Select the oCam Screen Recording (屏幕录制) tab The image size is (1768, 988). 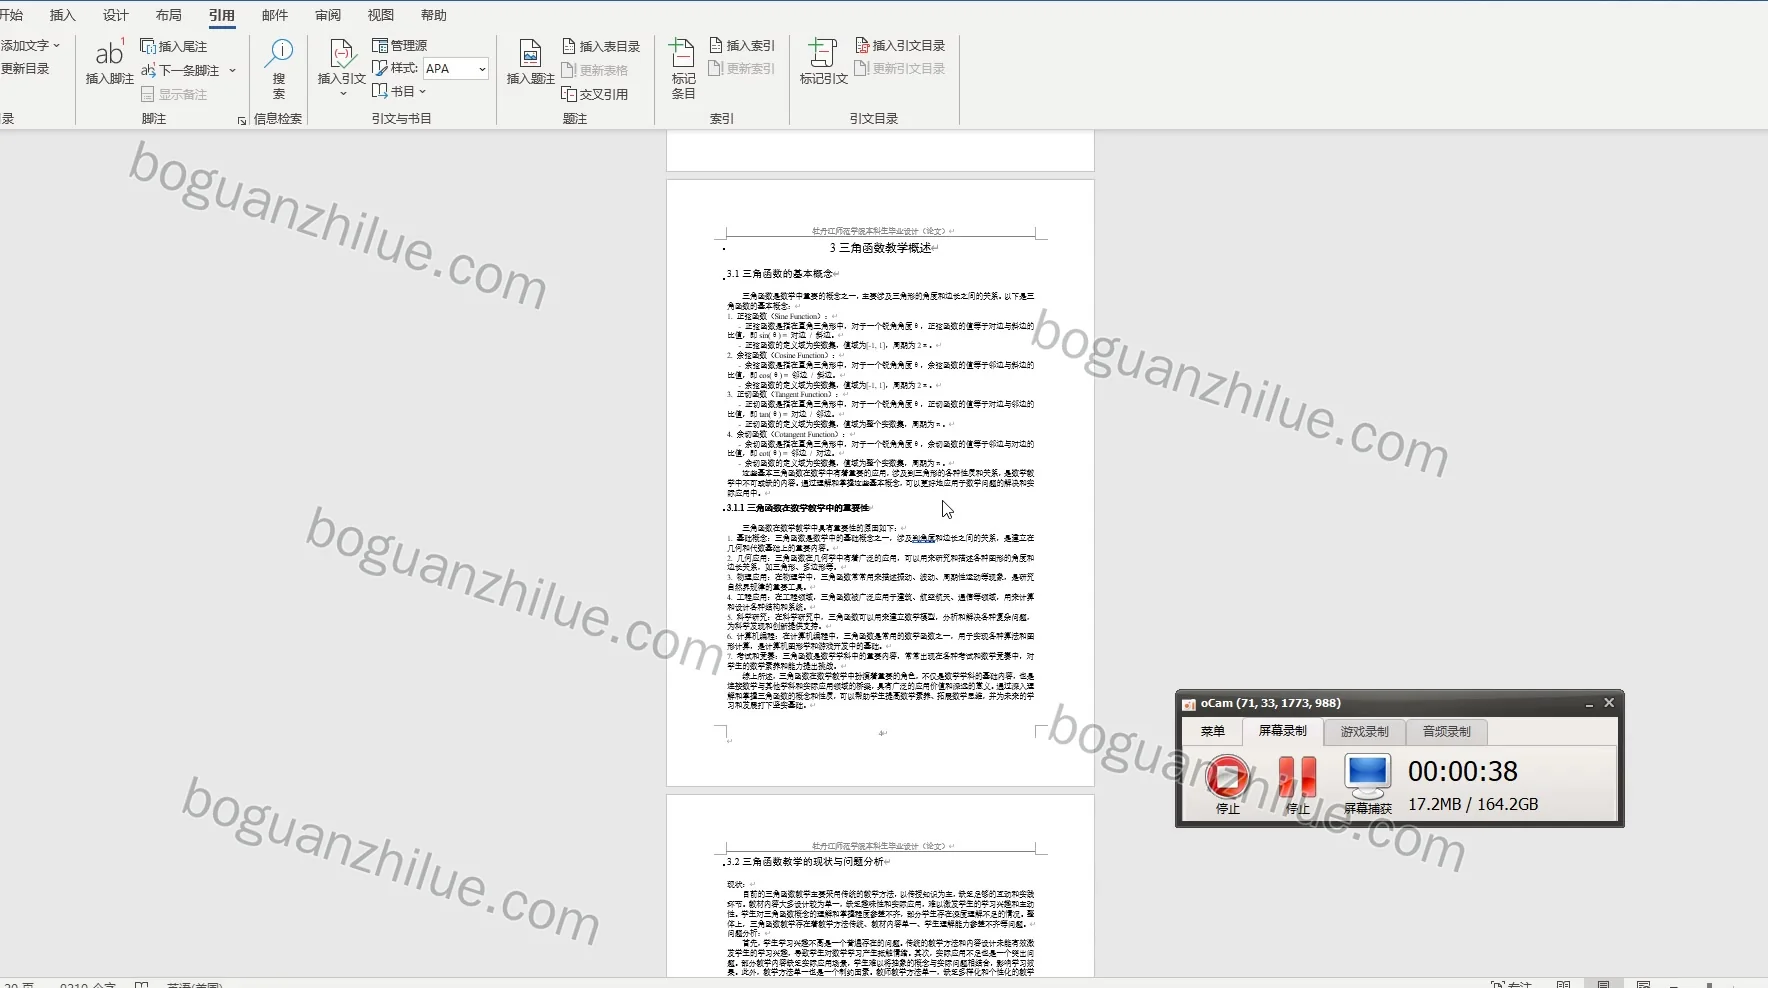(x=1283, y=731)
